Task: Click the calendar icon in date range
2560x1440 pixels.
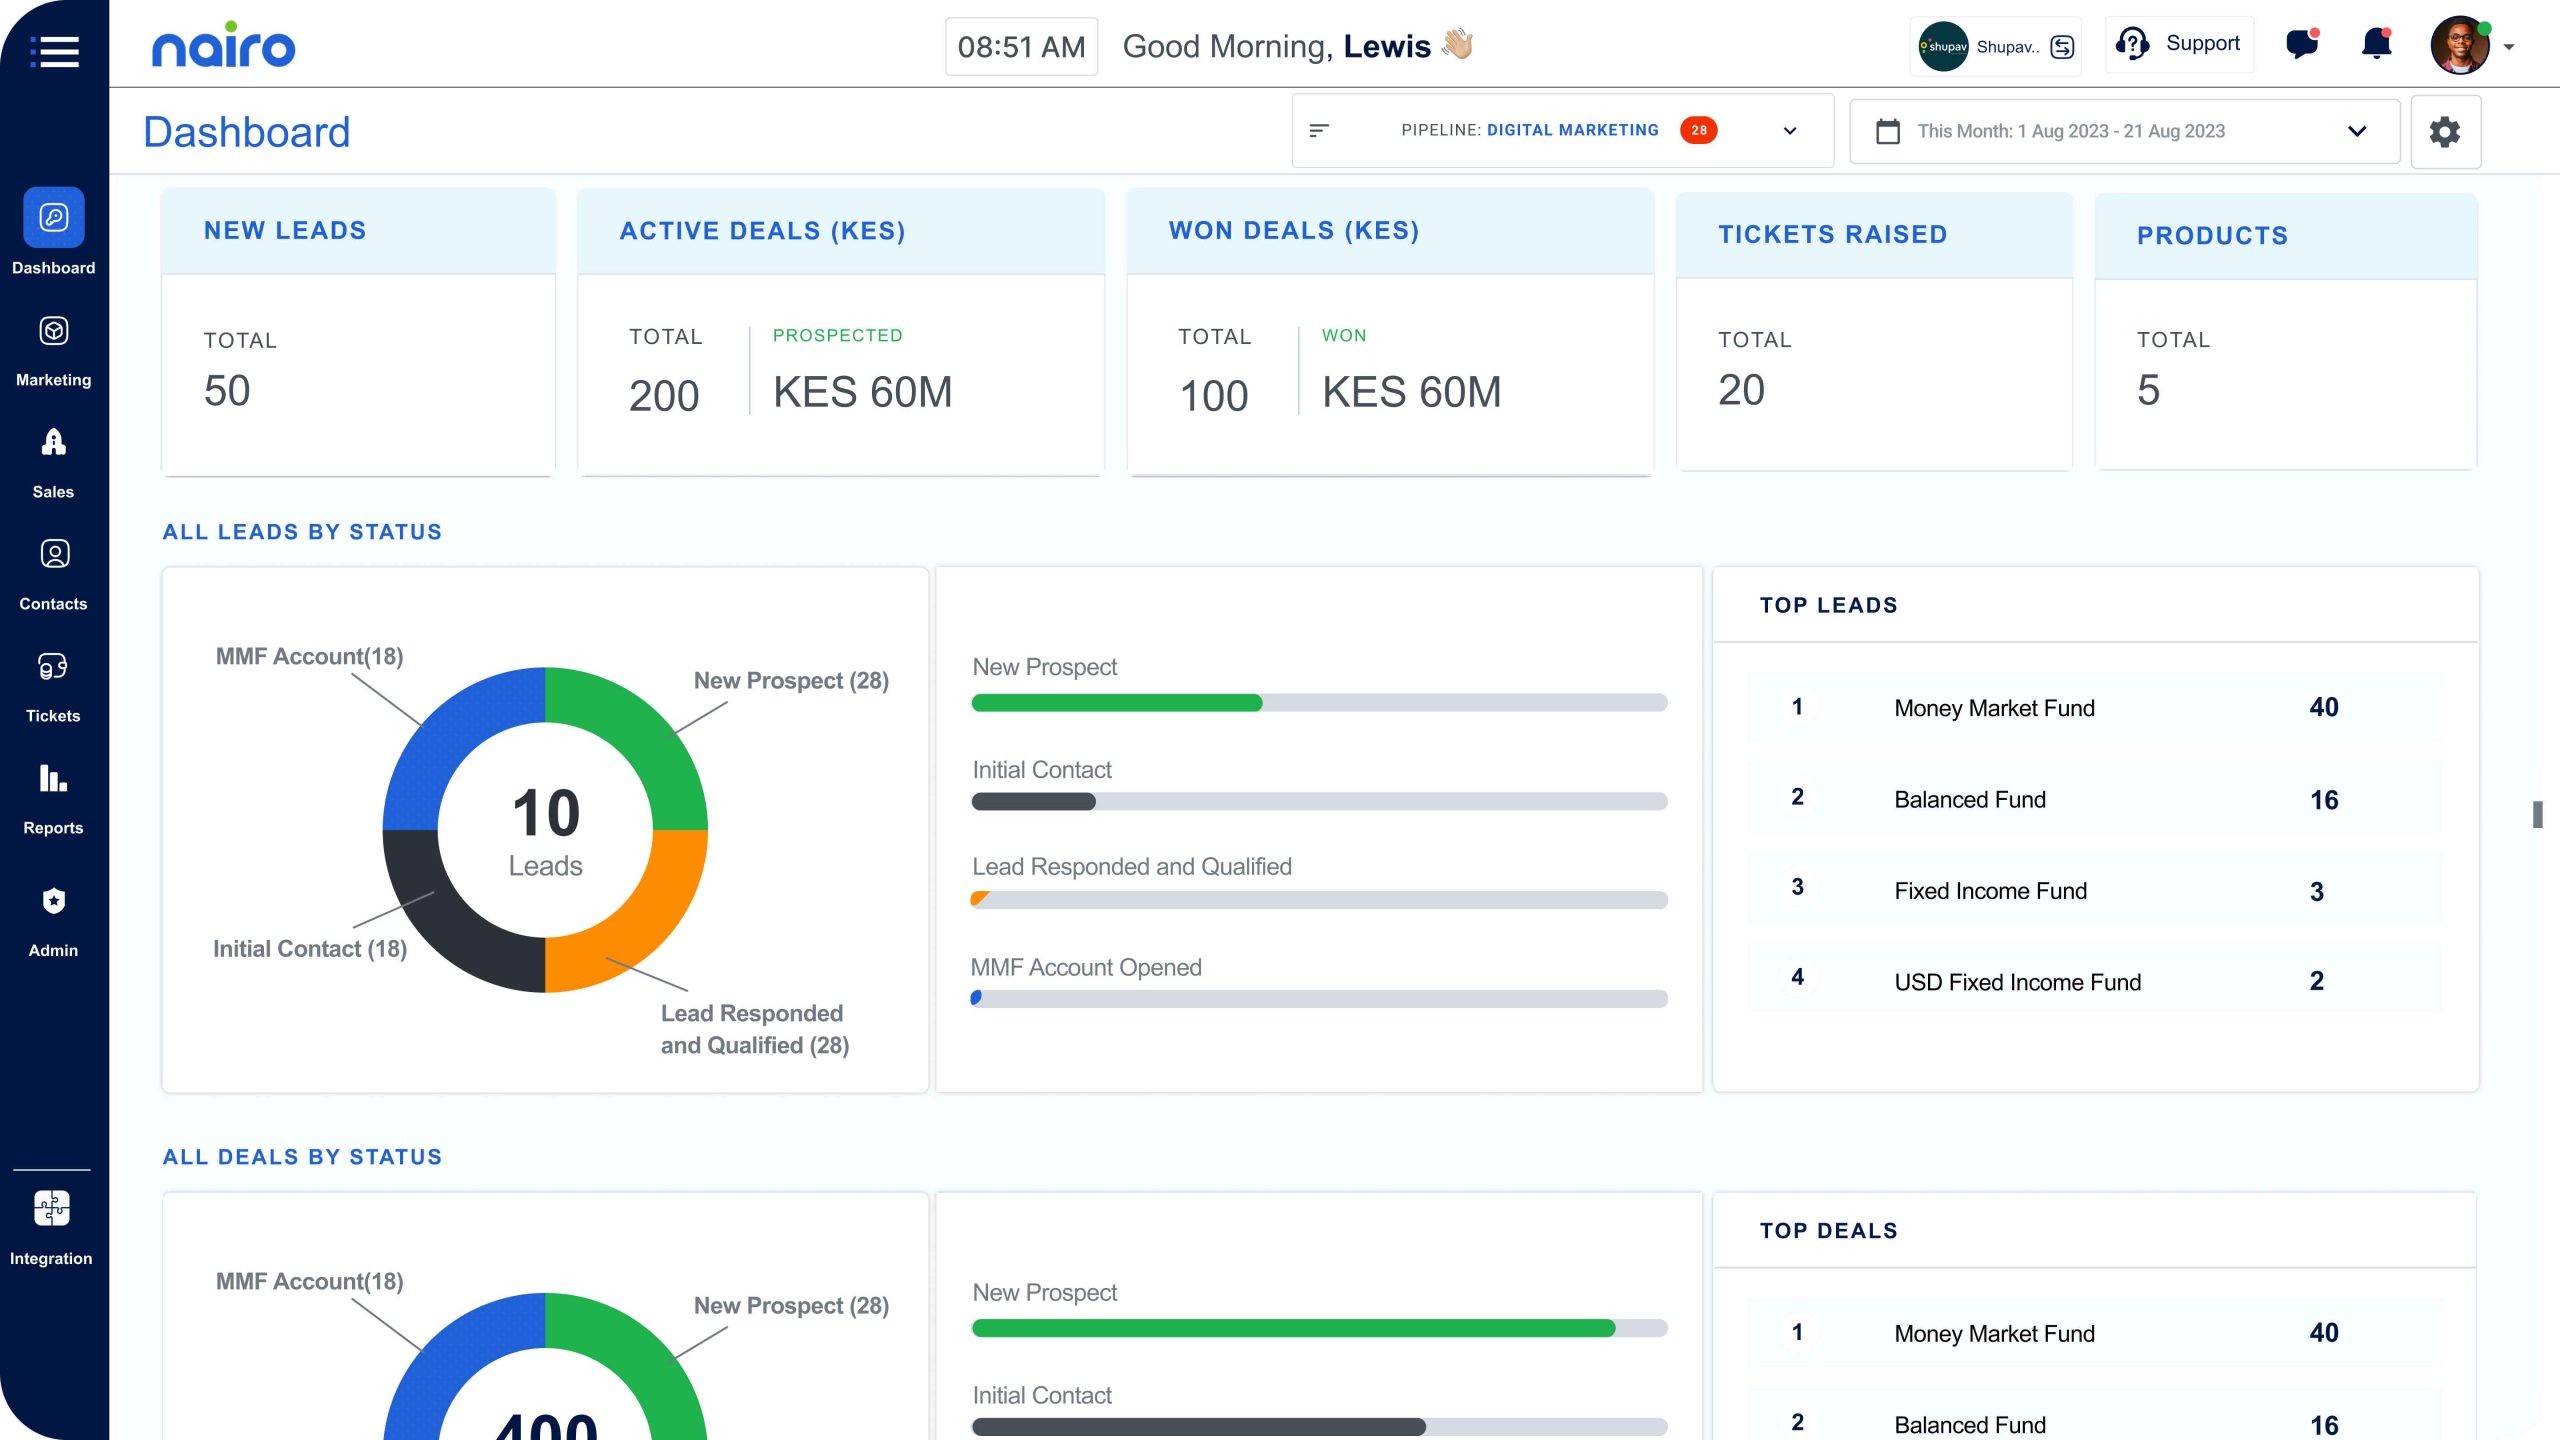Action: coord(1888,131)
